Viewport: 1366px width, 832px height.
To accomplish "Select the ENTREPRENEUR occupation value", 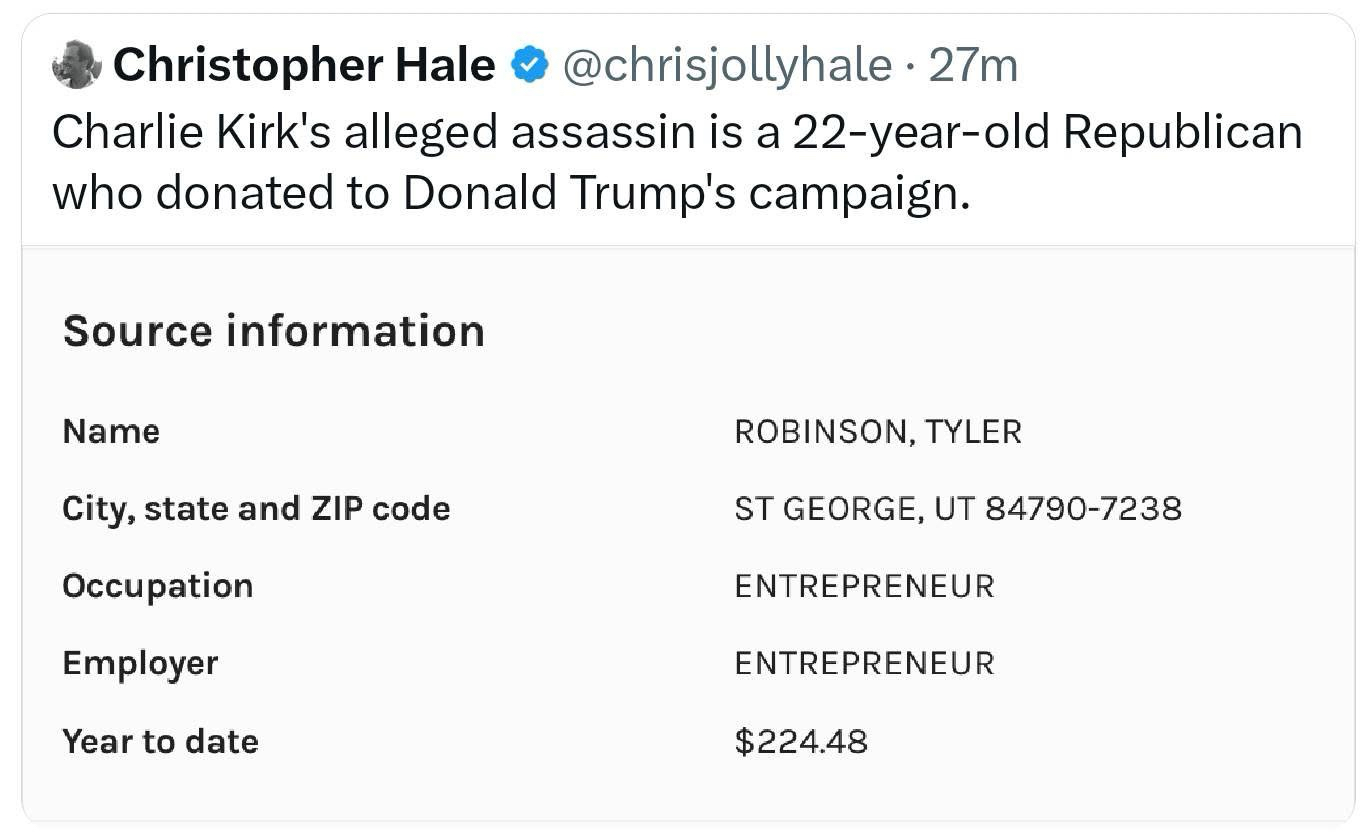I will (864, 586).
